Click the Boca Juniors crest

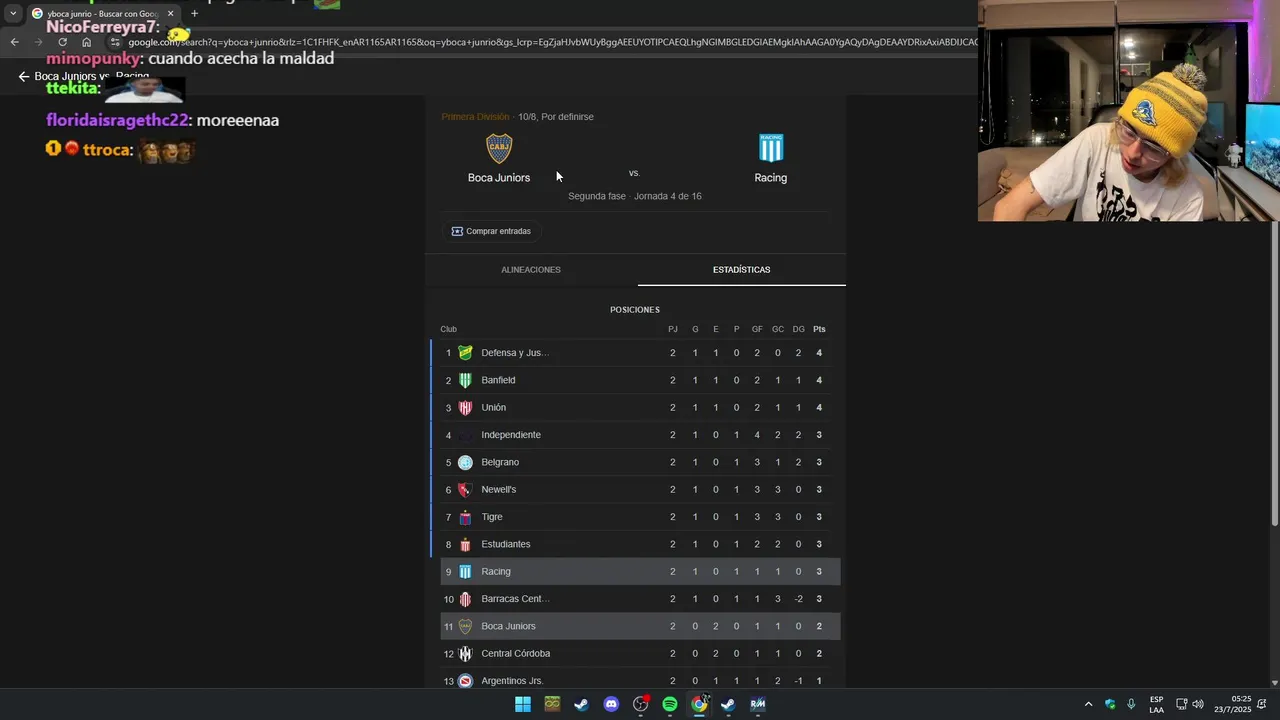click(499, 148)
